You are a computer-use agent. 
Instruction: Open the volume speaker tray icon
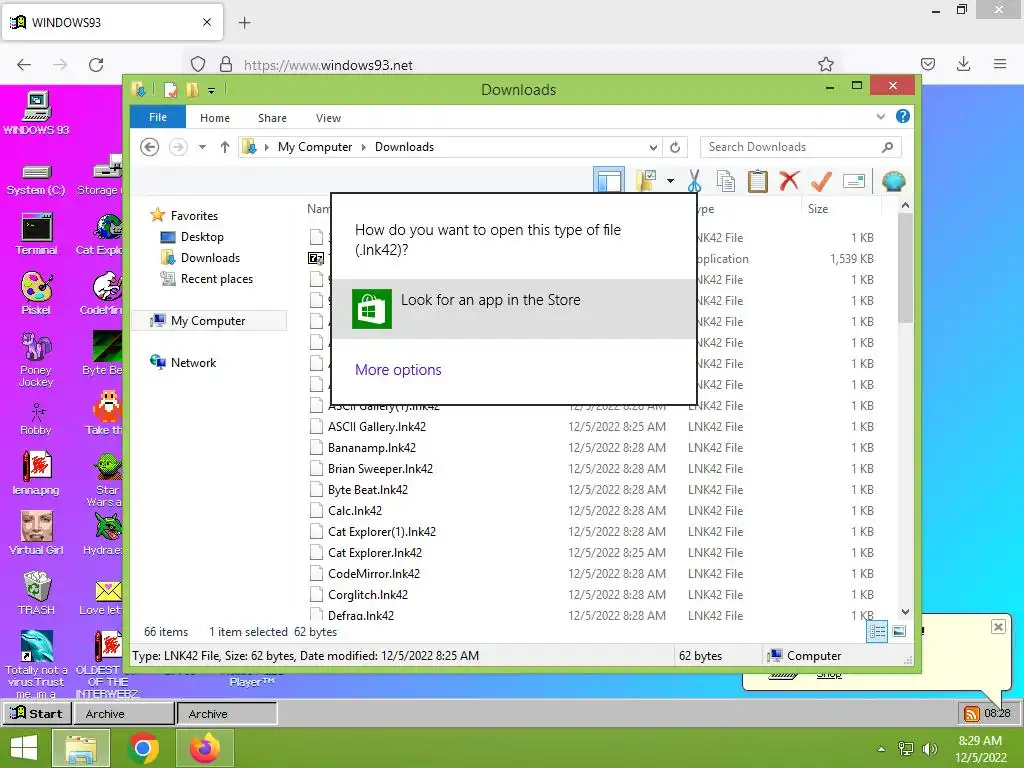(929, 749)
